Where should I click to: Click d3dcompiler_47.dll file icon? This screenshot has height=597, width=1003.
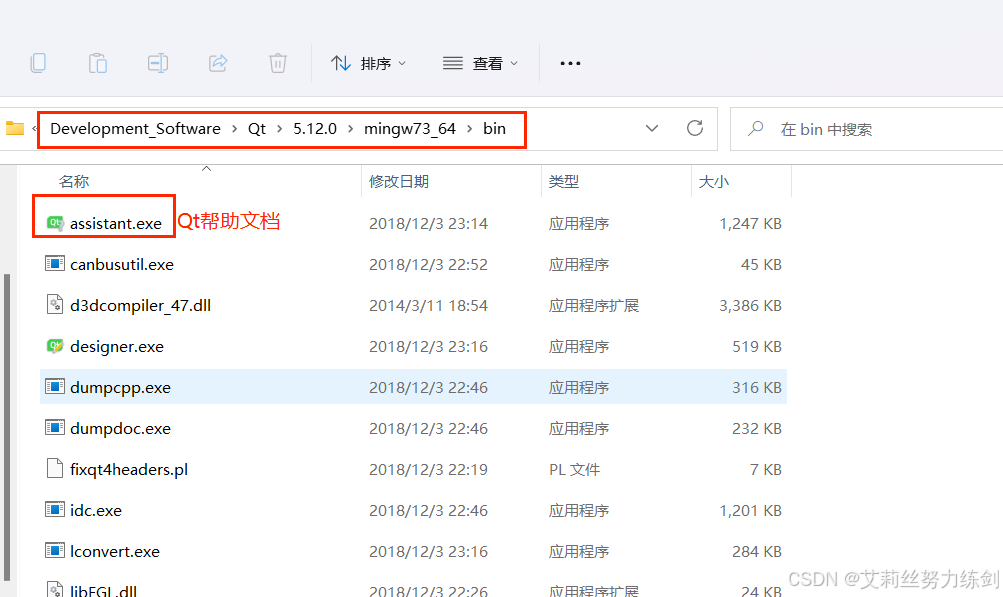pos(55,305)
